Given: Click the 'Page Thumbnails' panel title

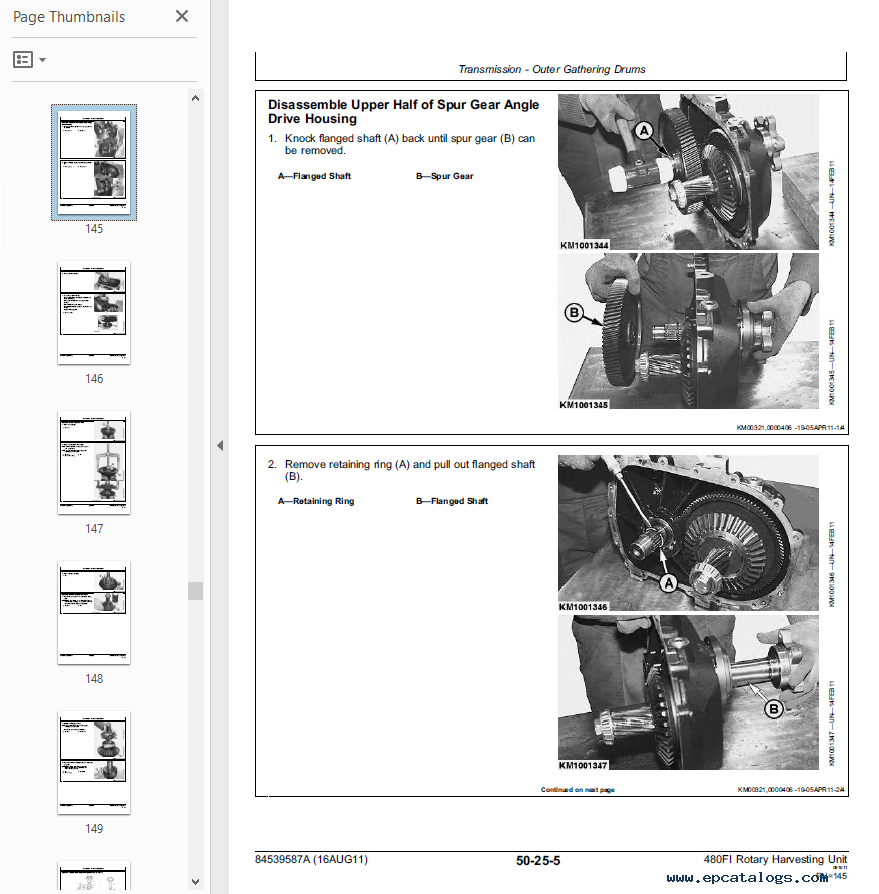Looking at the screenshot, I should (69, 17).
